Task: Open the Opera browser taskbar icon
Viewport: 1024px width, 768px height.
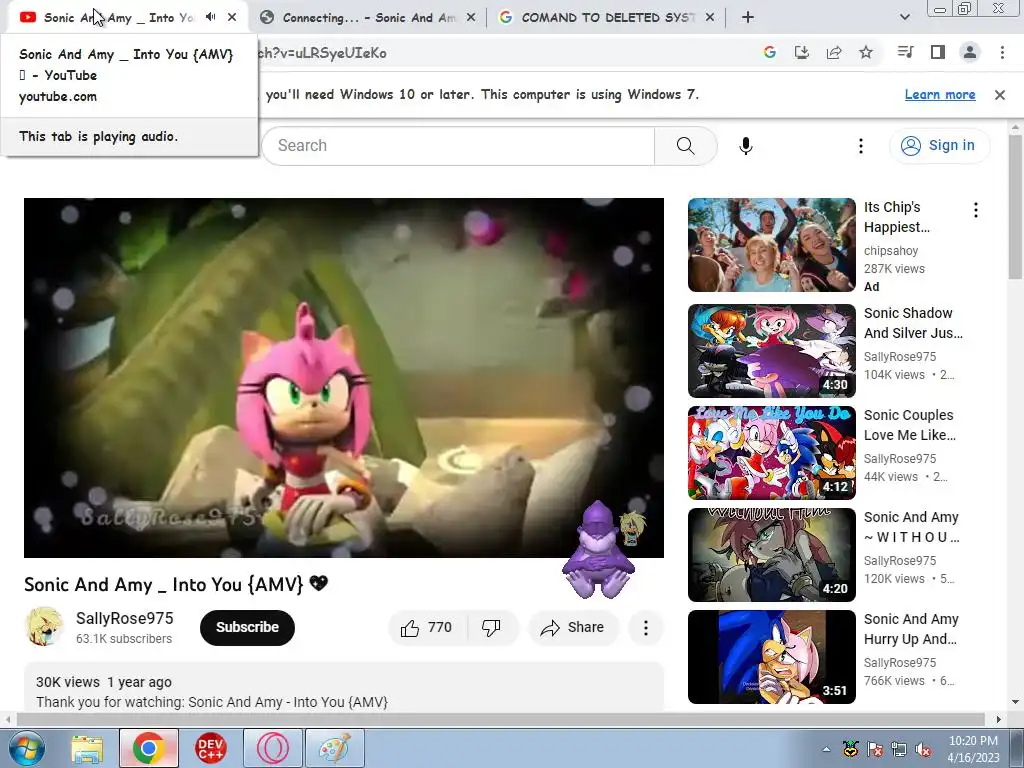Action: point(272,748)
